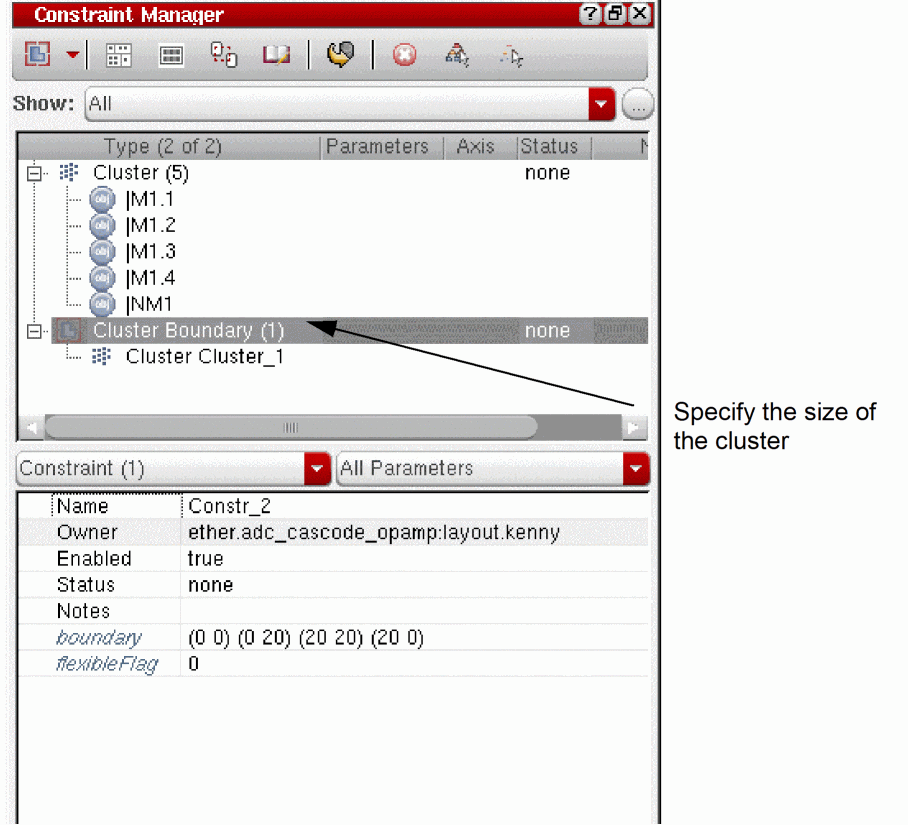Collapse the Cluster Boundary tree node
The height and width of the screenshot is (825, 908).
coord(34,331)
